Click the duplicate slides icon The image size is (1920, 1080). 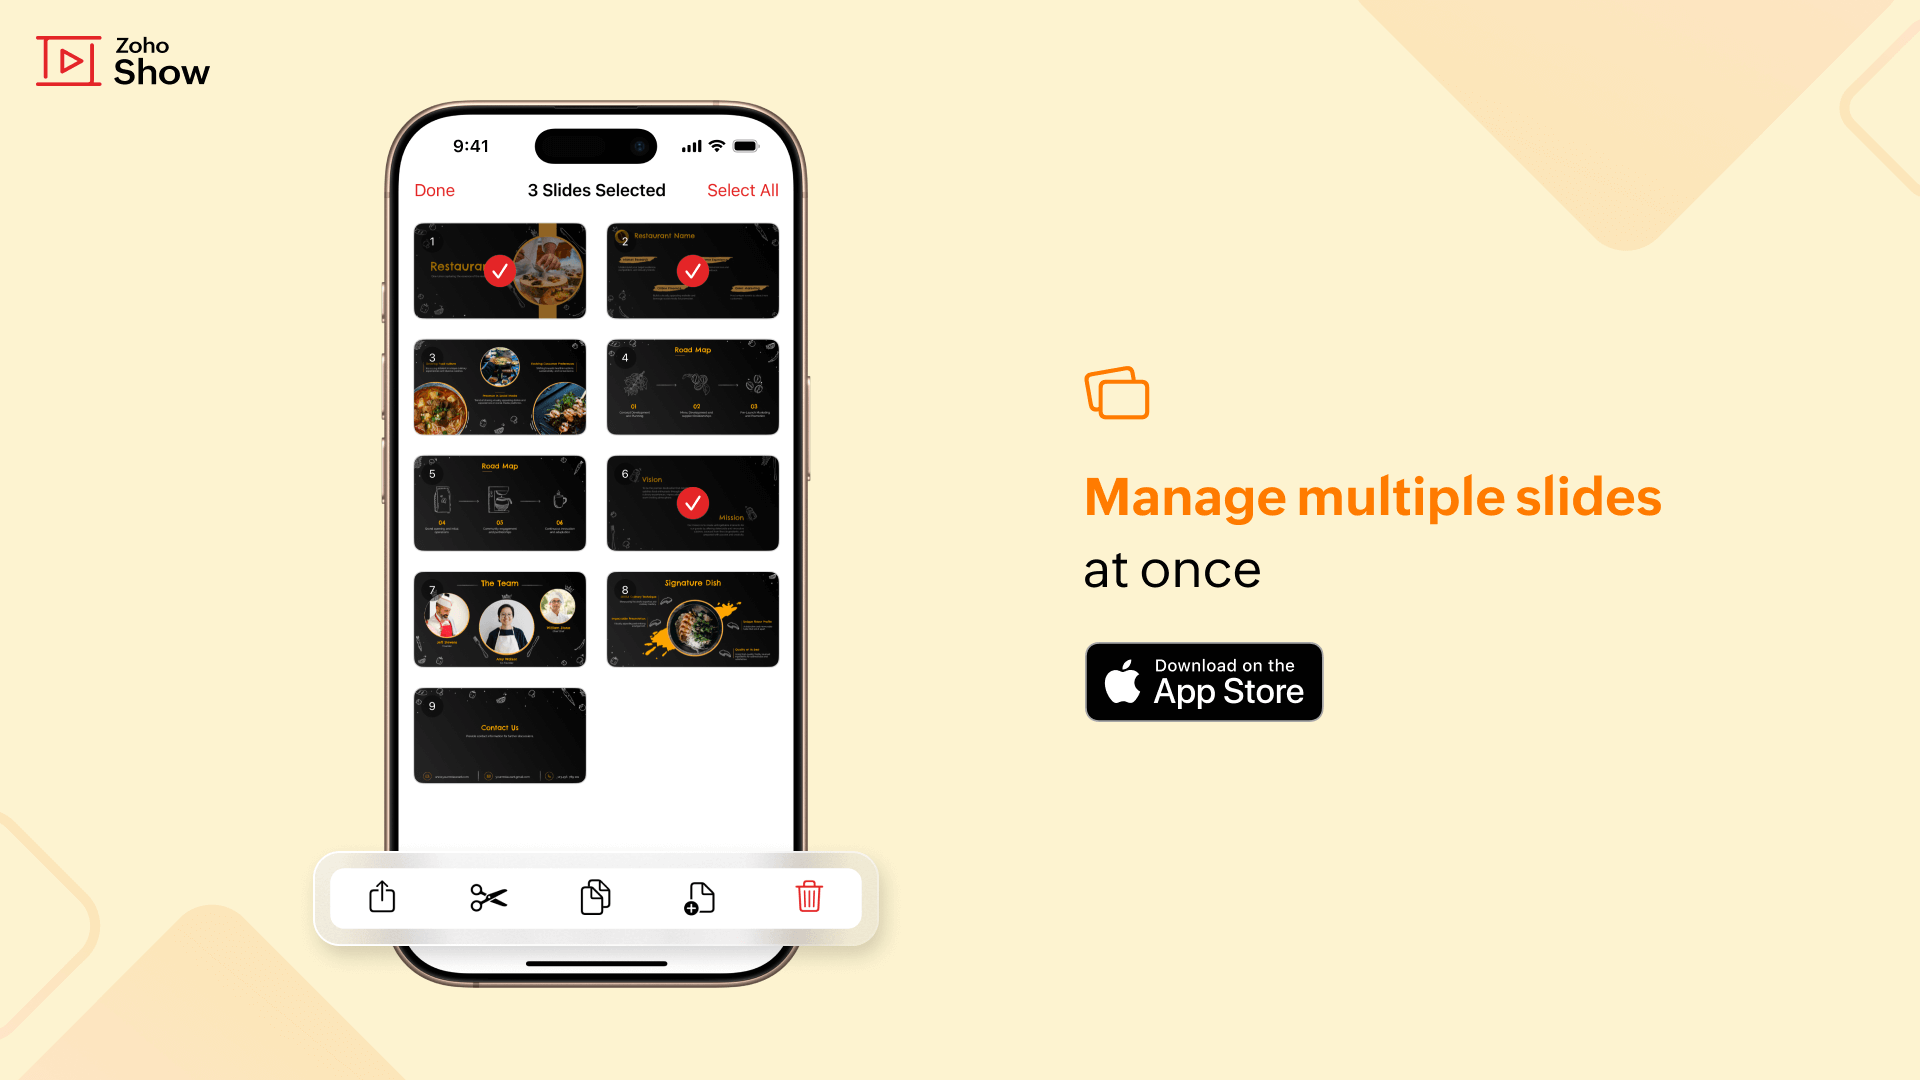coord(596,897)
